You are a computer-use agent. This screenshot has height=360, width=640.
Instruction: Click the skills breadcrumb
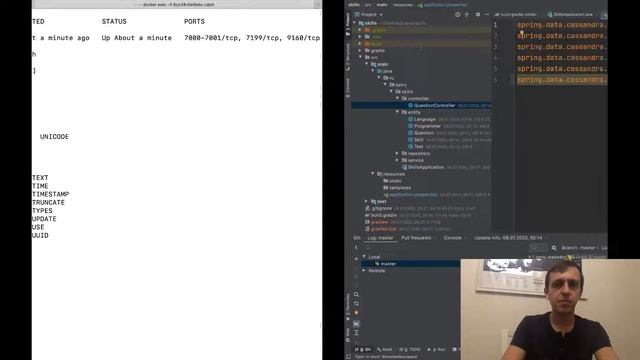pyautogui.click(x=354, y=5)
